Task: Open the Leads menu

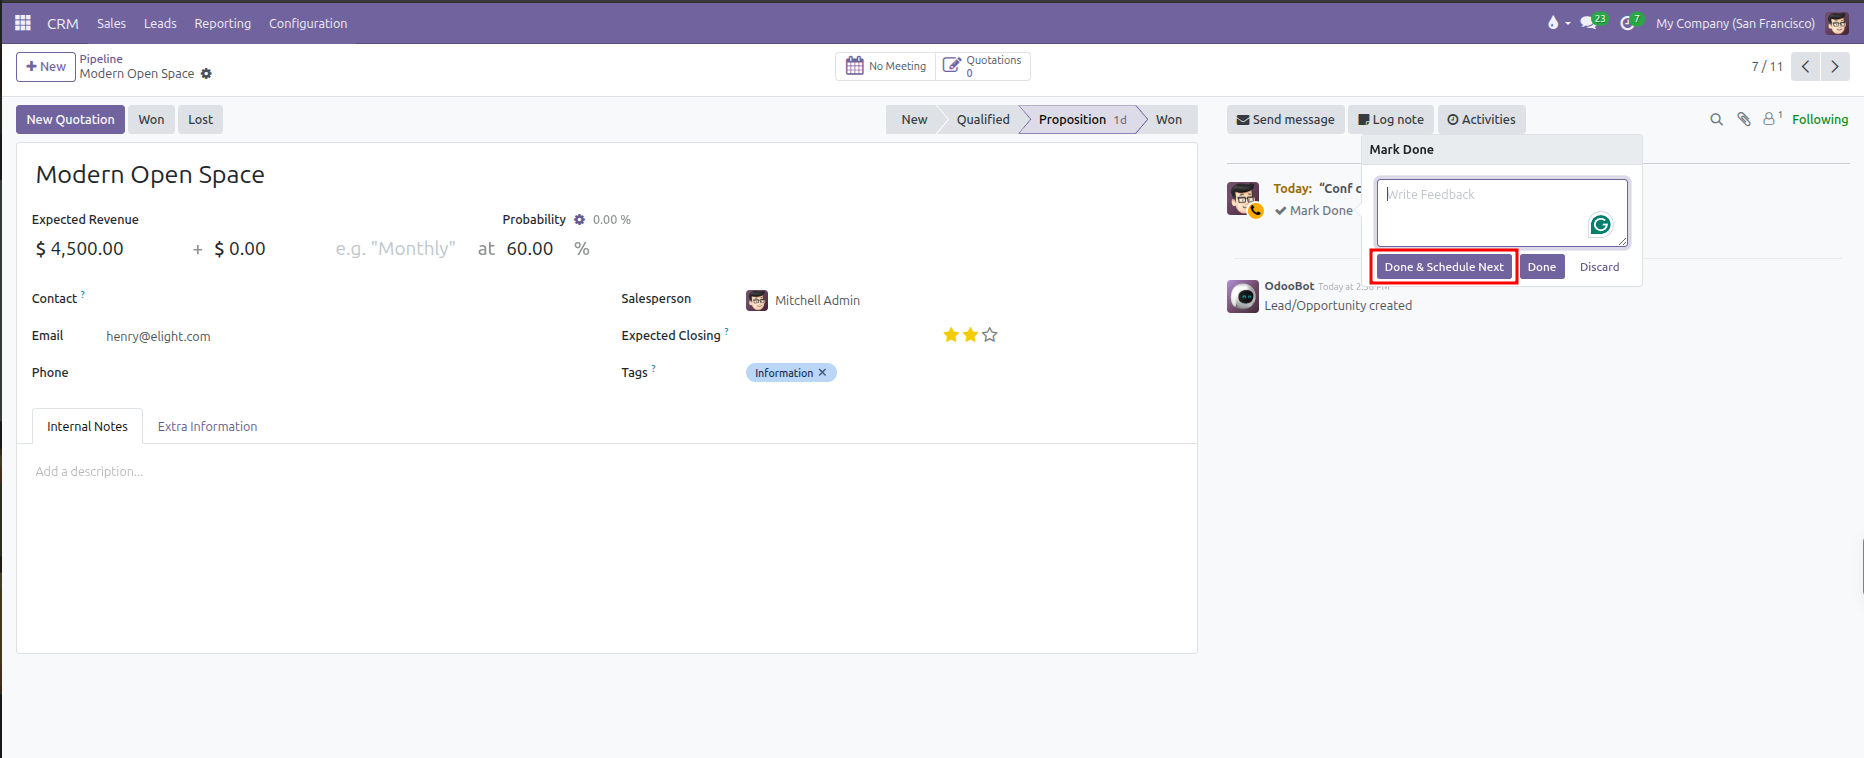Action: pos(160,23)
